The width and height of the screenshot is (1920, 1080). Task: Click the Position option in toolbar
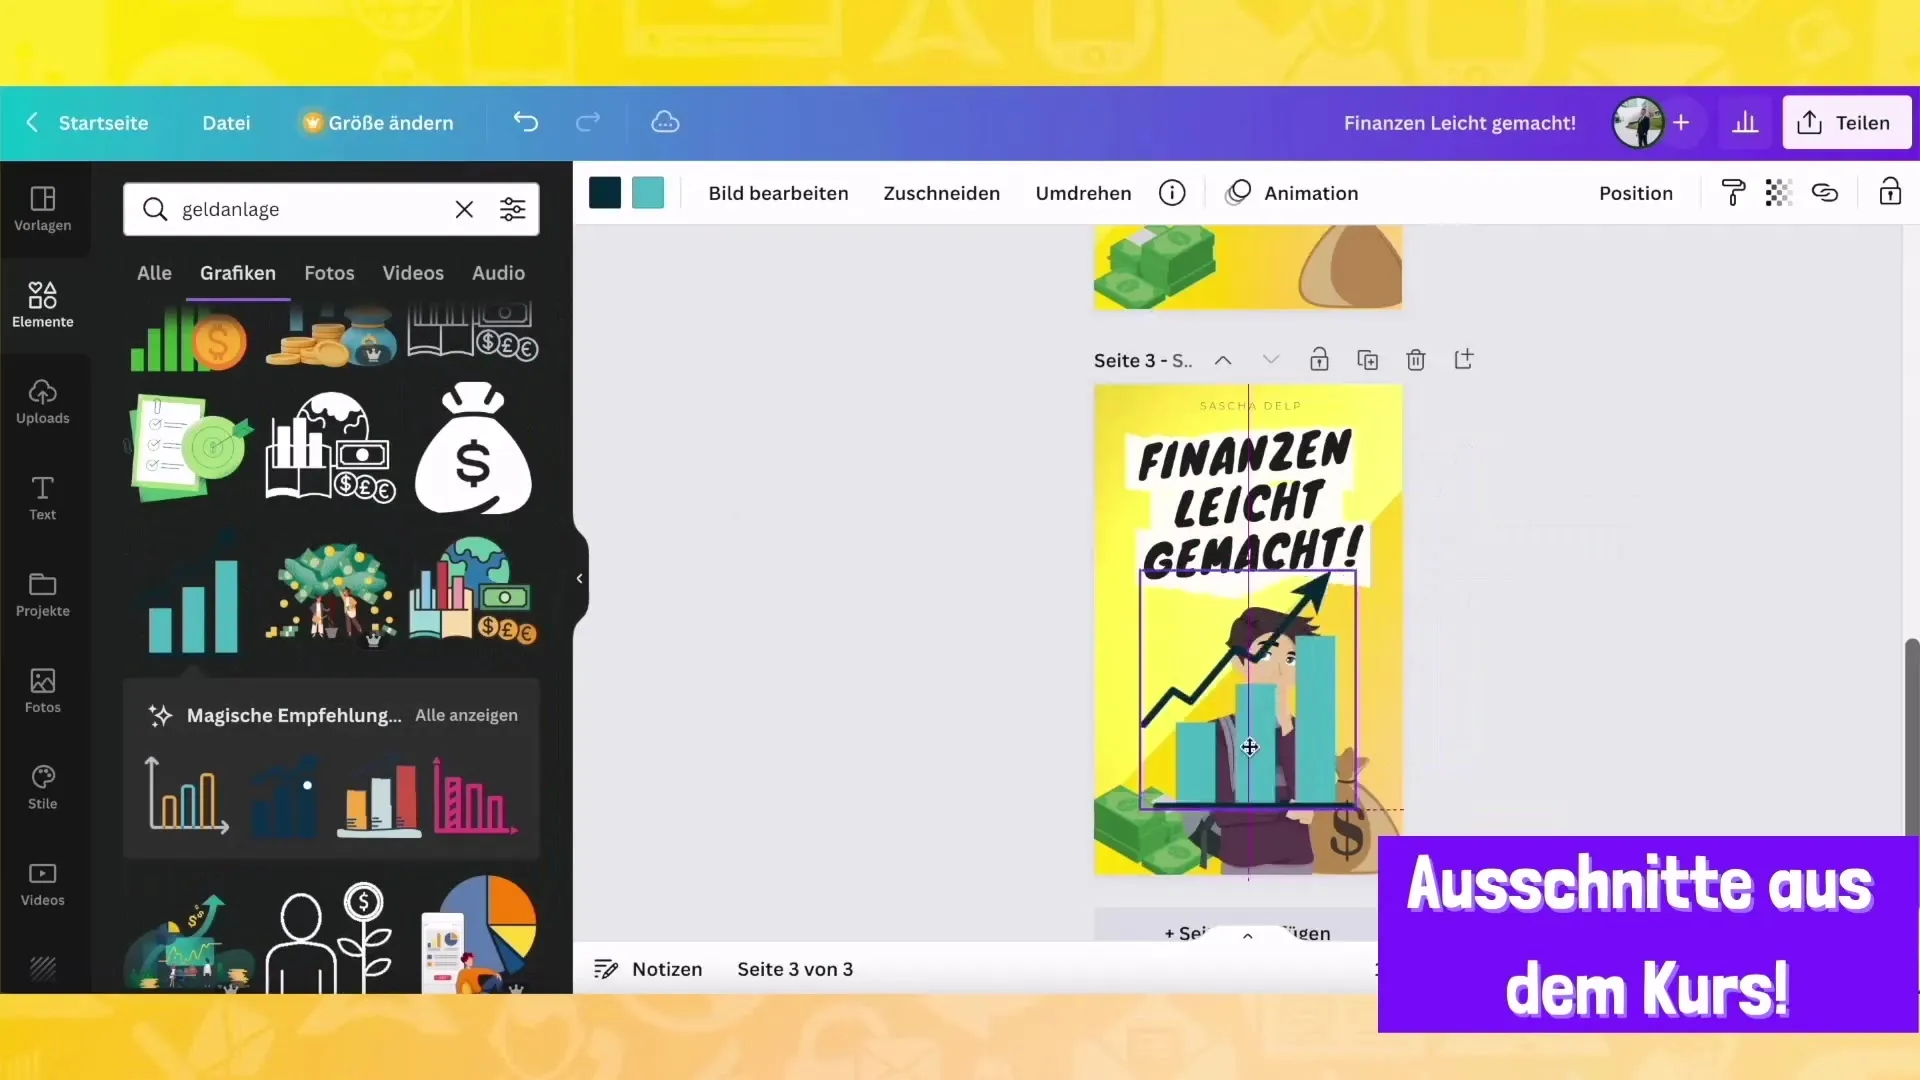[1636, 193]
